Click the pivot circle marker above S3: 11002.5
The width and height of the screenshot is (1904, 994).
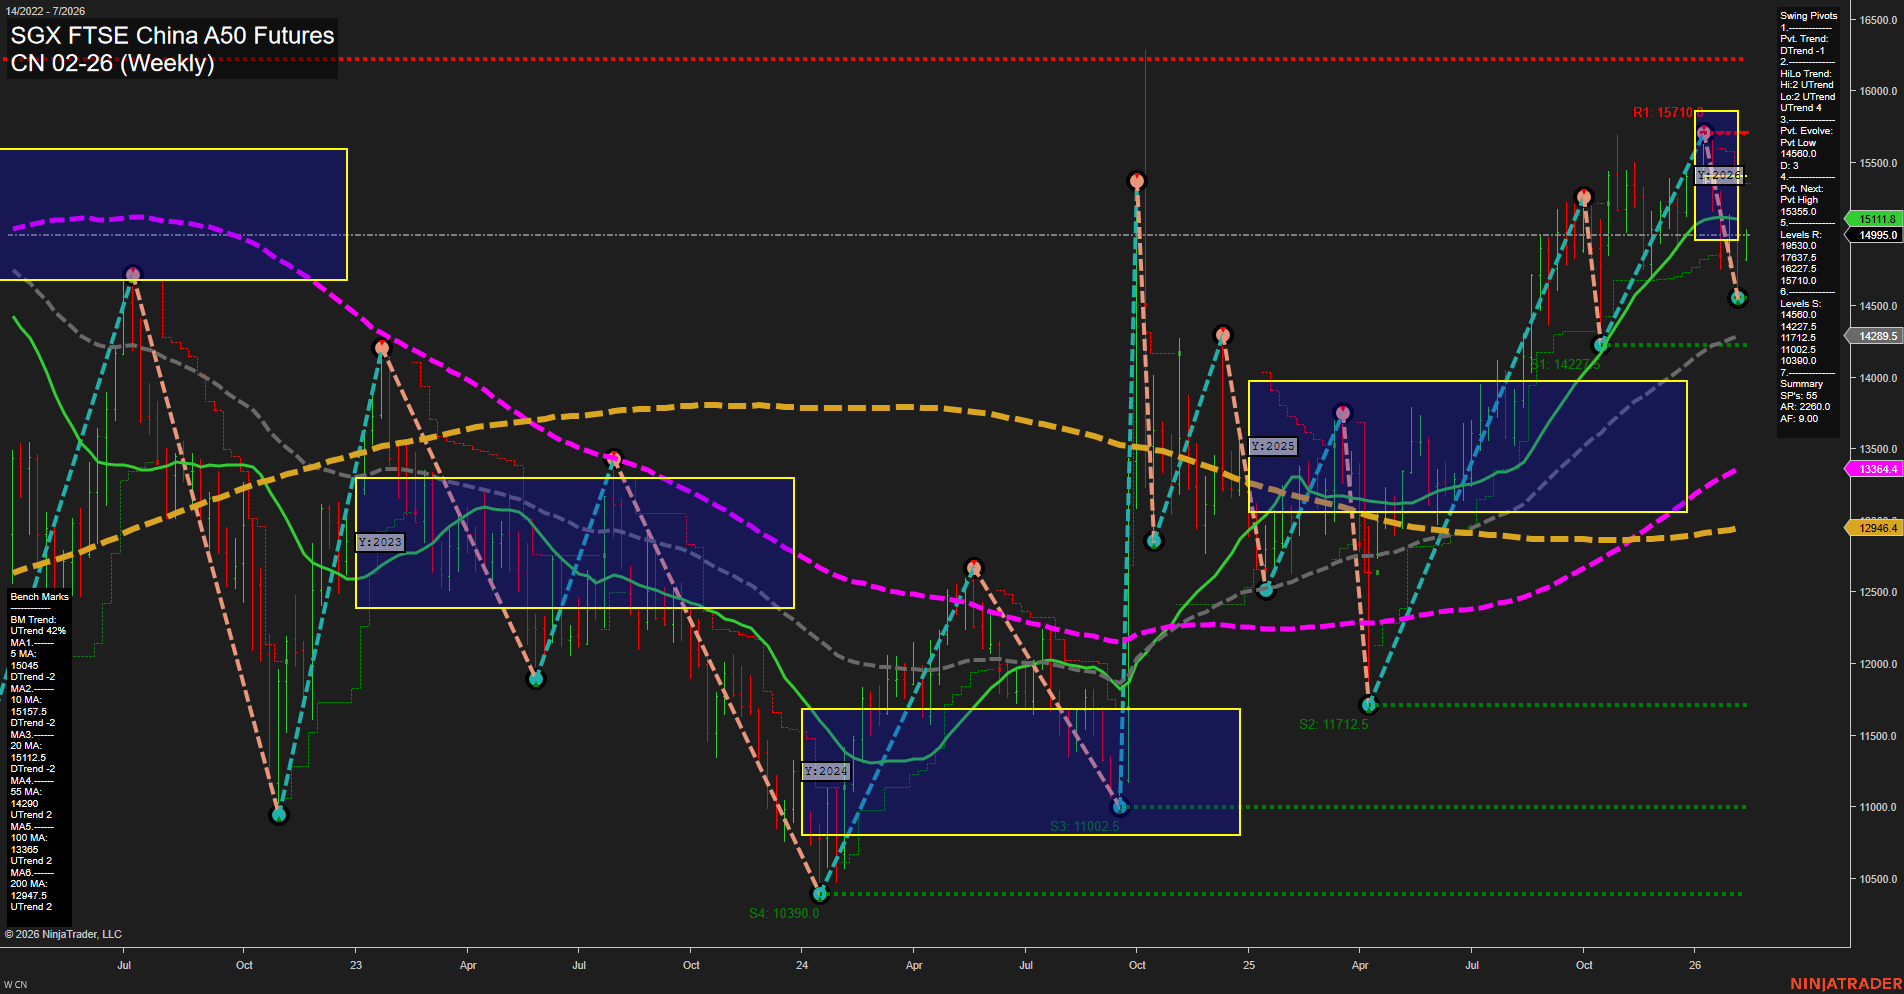(x=1118, y=805)
